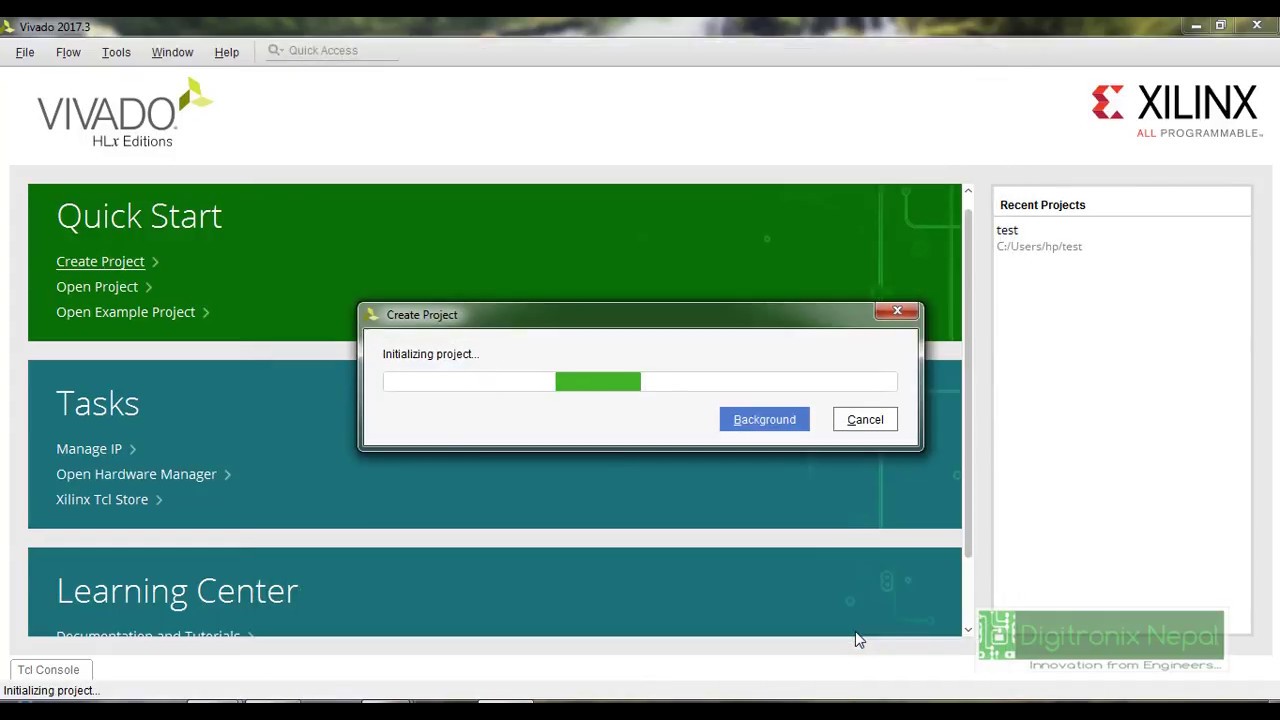Click the Quick Start heading
Image resolution: width=1280 pixels, height=720 pixels.
pos(139,216)
